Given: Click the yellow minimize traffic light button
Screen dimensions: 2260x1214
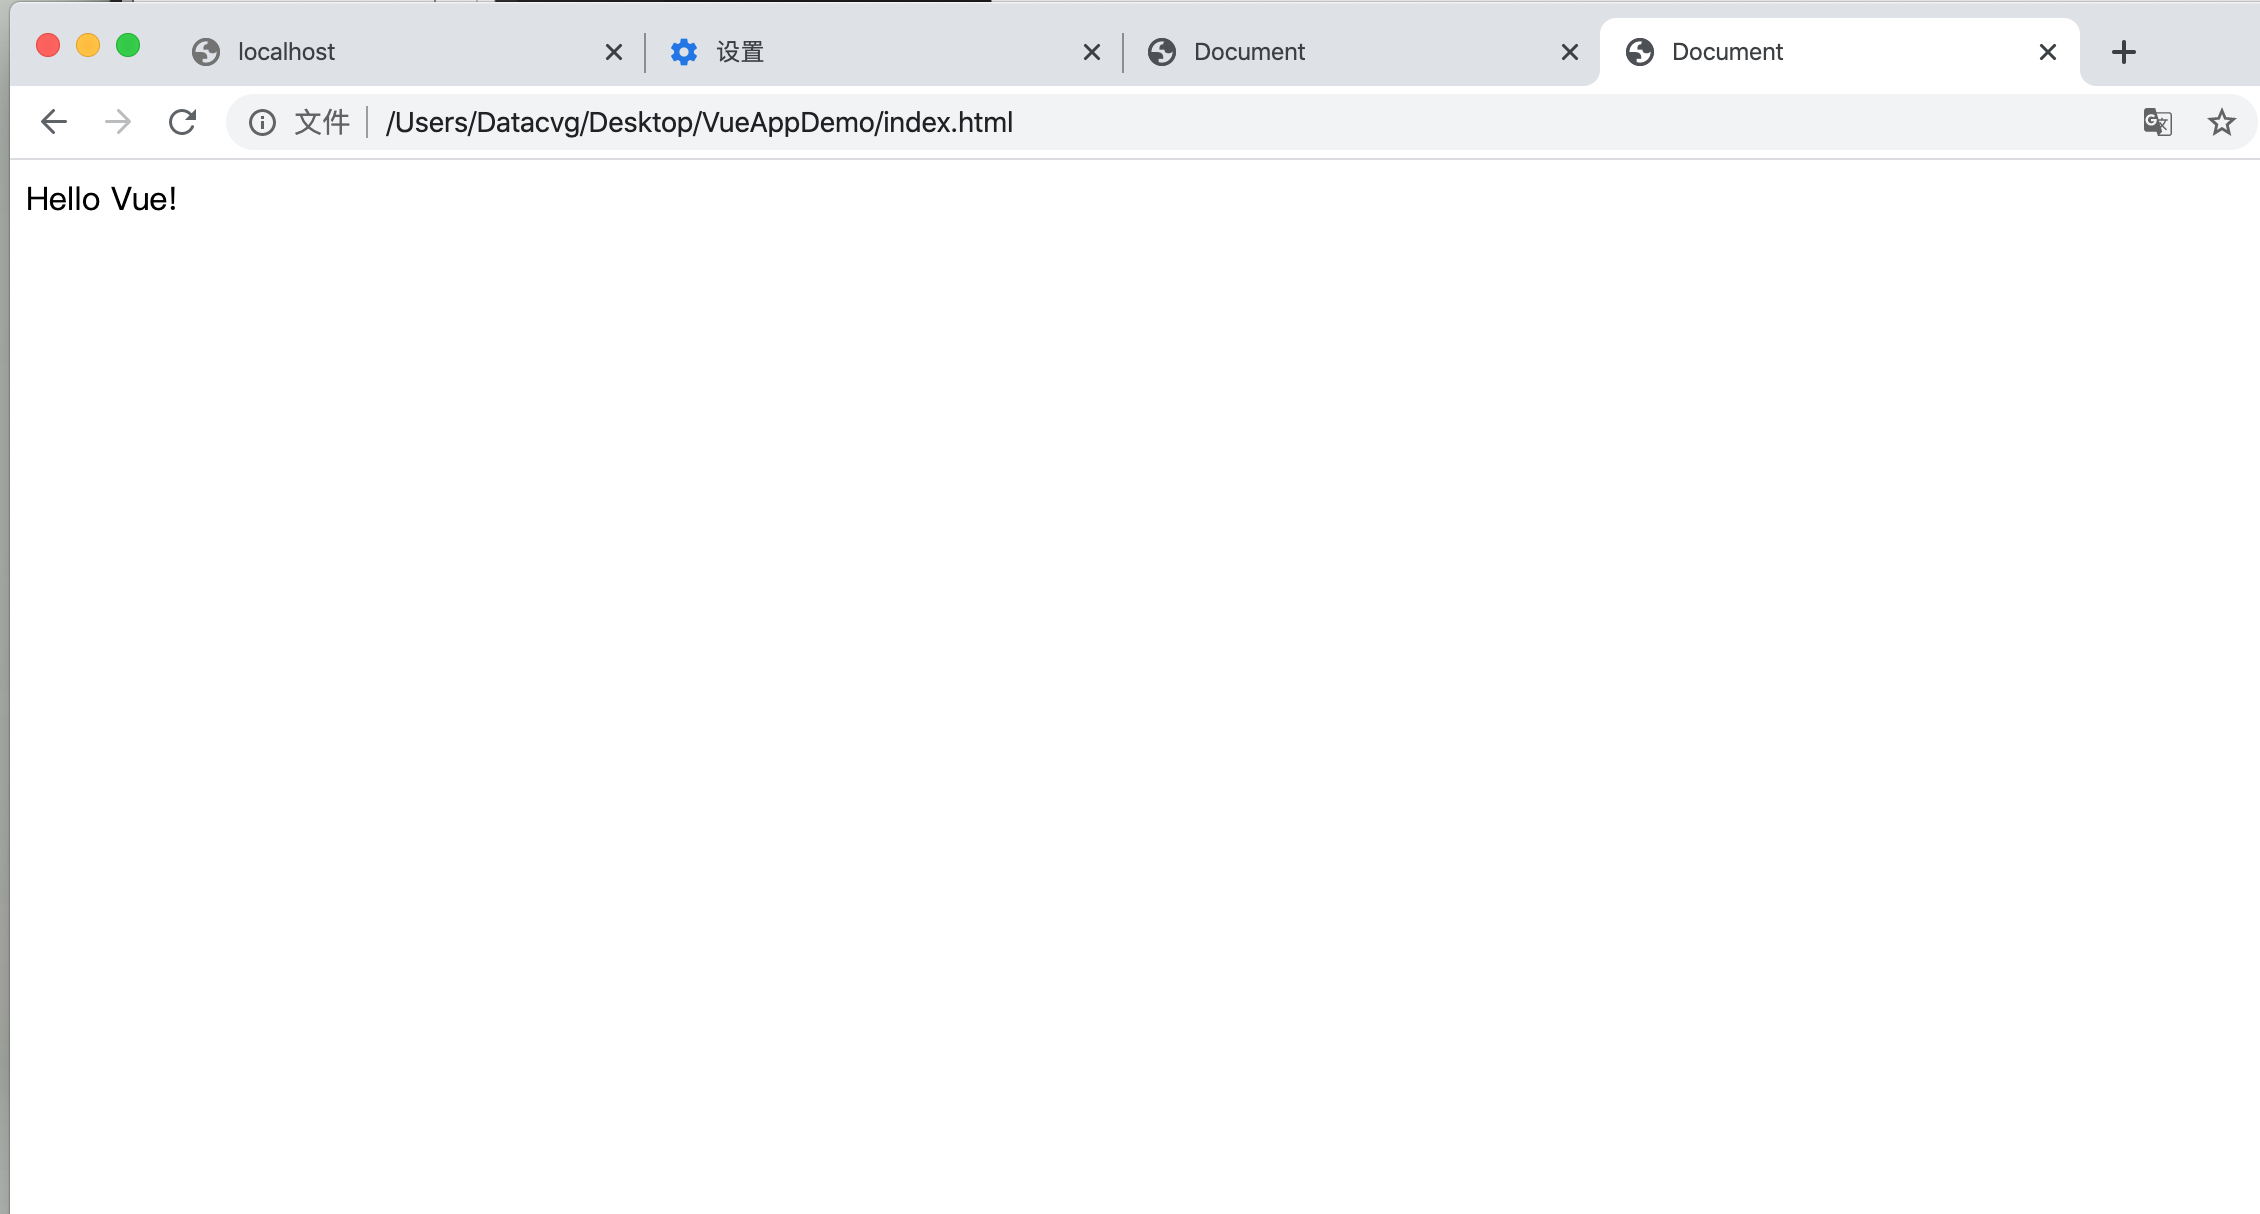Looking at the screenshot, I should [88, 45].
